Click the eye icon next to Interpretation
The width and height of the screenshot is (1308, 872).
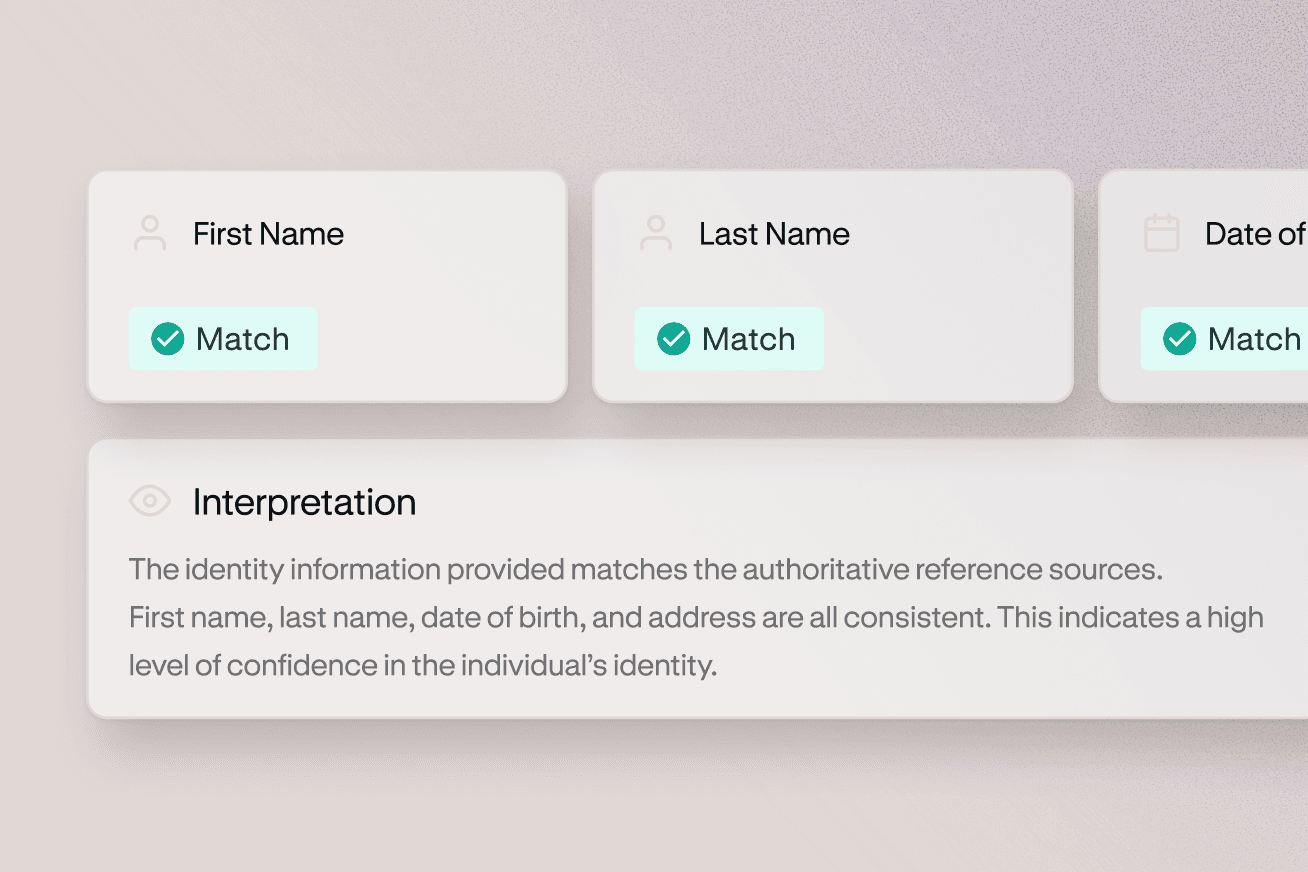(x=150, y=500)
